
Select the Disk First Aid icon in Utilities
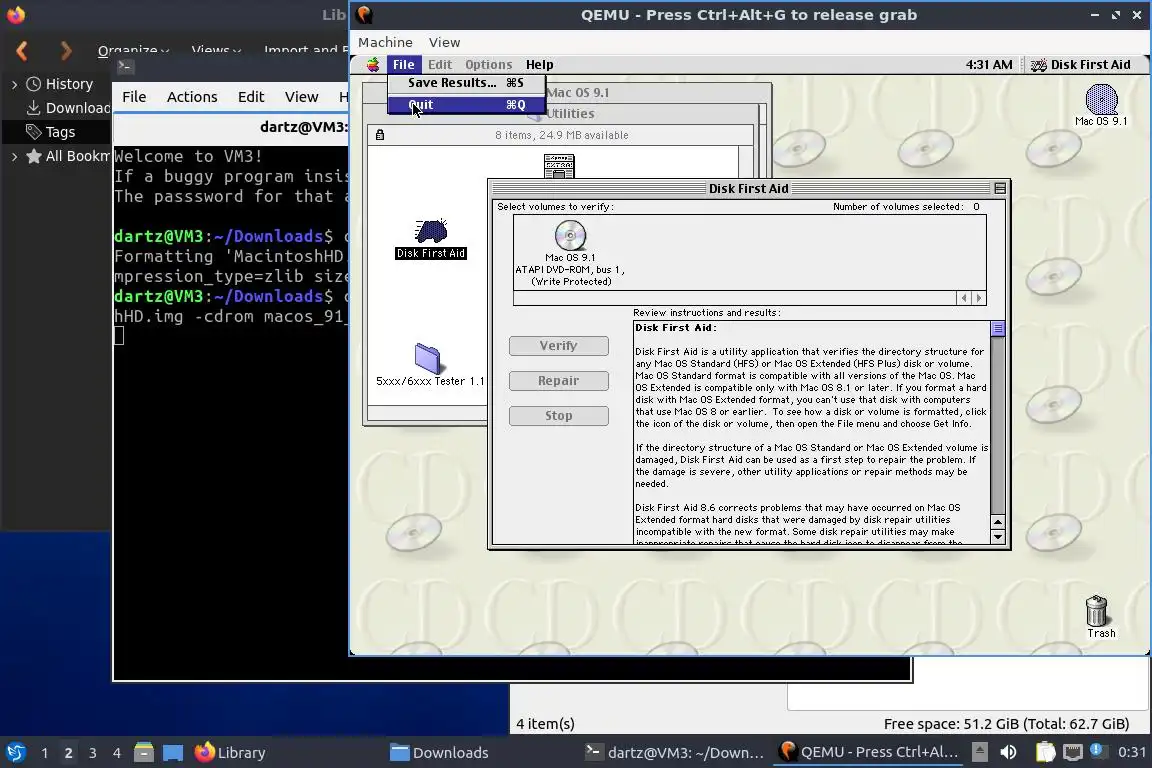431,238
